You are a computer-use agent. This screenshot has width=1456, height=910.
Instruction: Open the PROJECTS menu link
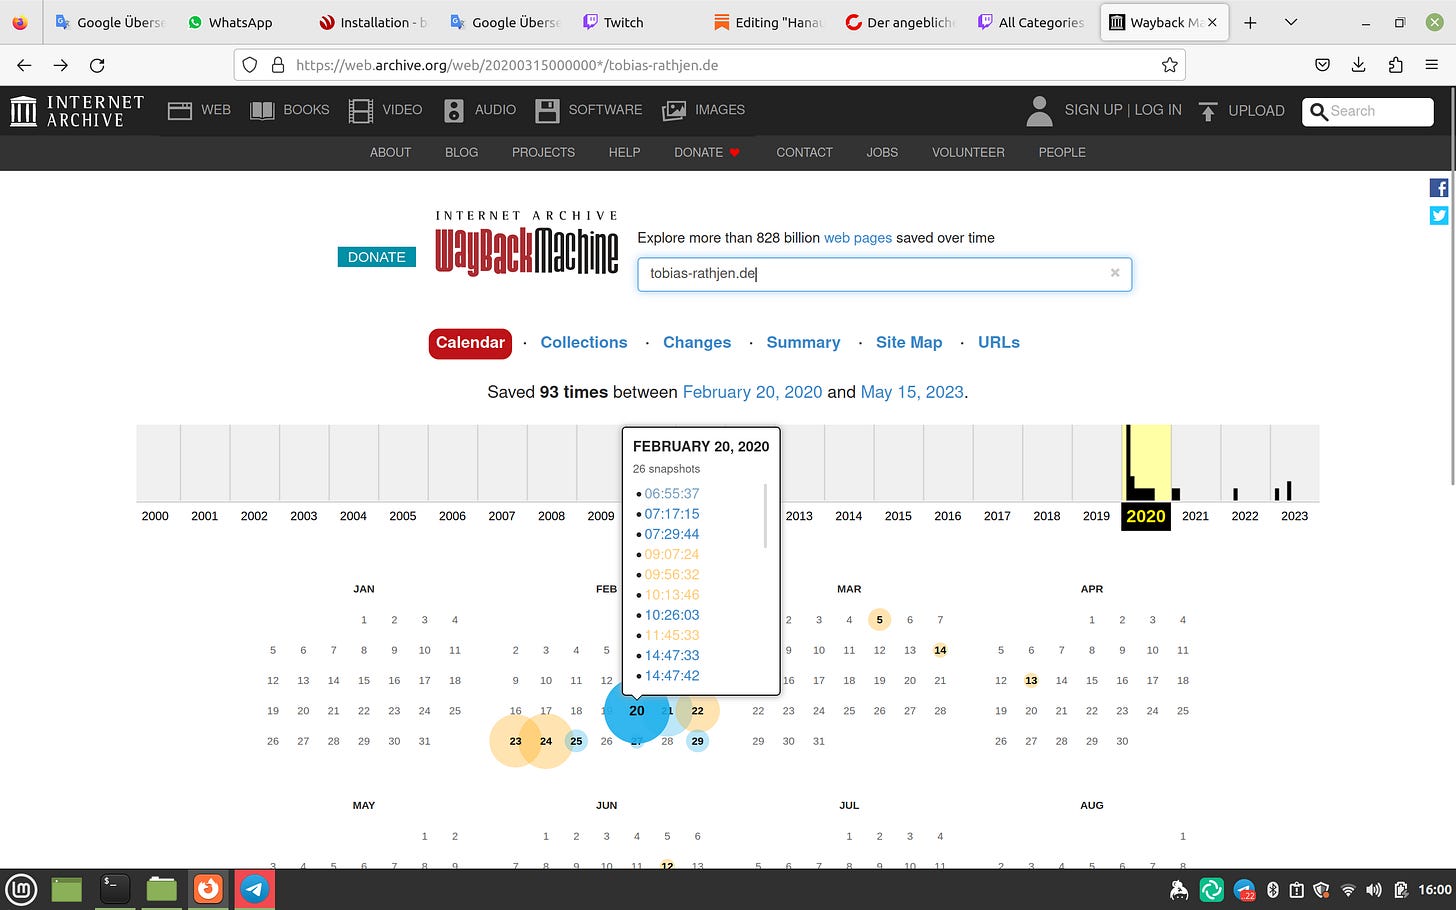point(543,152)
